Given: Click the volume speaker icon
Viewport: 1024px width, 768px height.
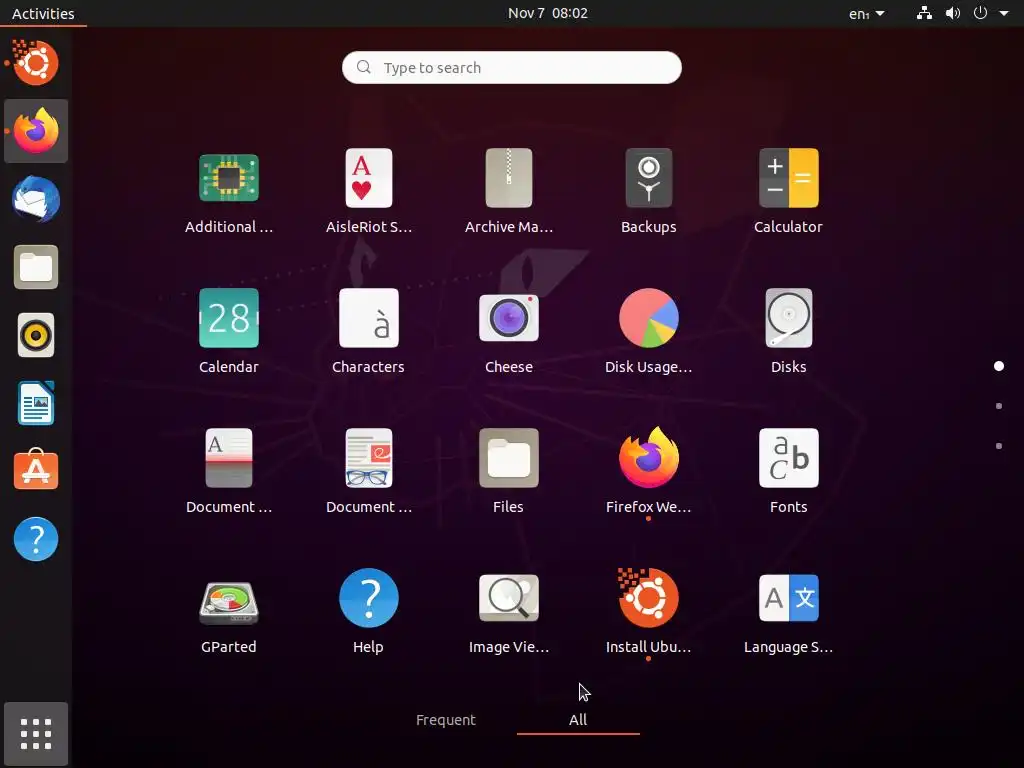Looking at the screenshot, I should pos(953,13).
